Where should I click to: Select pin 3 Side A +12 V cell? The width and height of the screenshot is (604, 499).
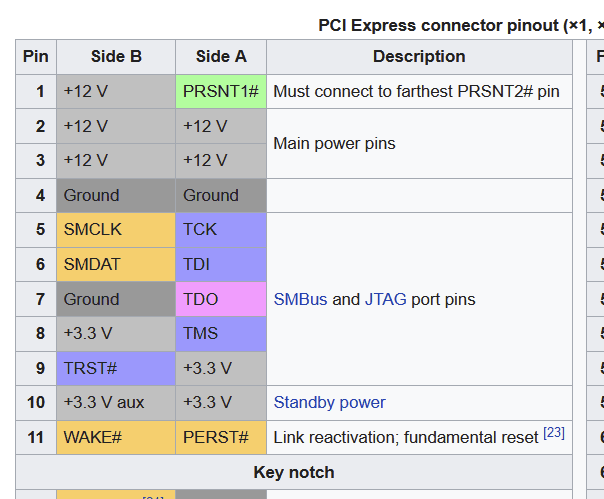221,161
